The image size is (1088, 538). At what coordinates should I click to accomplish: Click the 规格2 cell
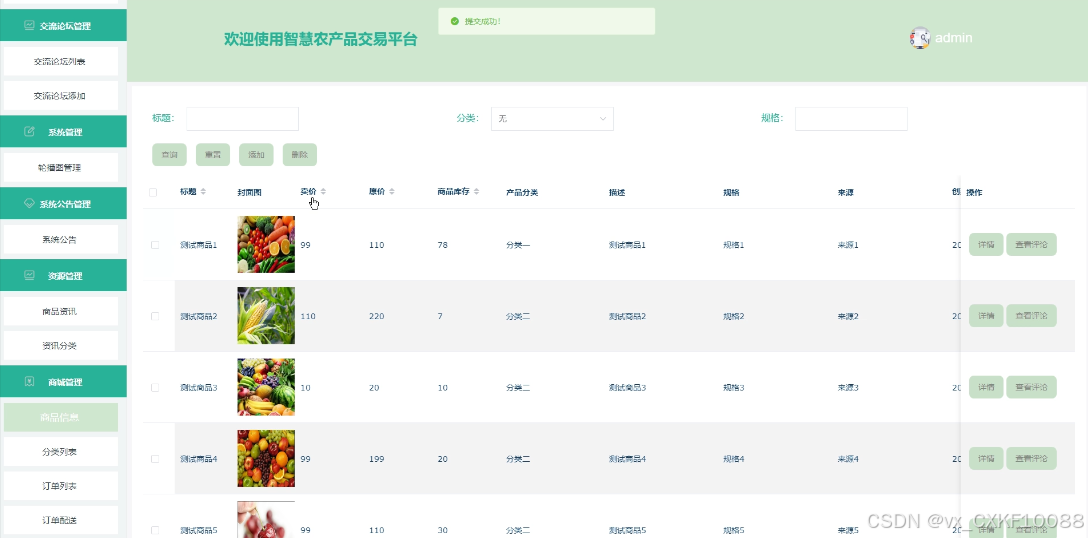[x=733, y=317]
